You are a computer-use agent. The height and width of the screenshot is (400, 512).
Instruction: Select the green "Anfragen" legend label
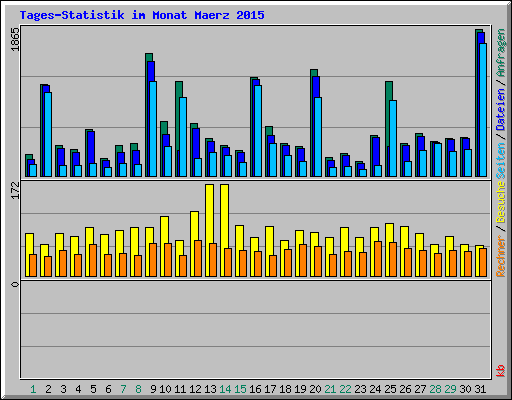pyautogui.click(x=501, y=53)
